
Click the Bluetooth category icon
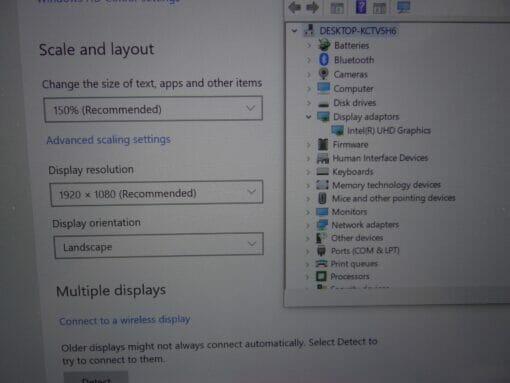324,60
